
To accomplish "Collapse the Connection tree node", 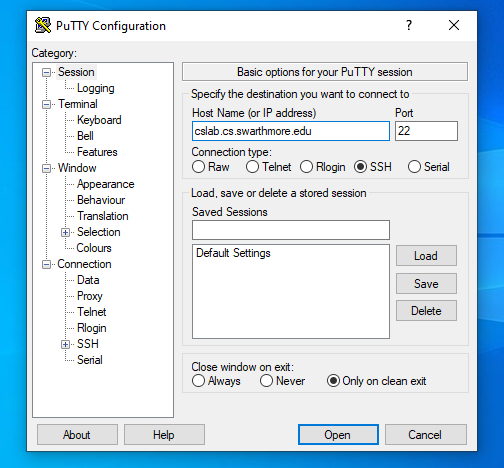I will (46, 264).
